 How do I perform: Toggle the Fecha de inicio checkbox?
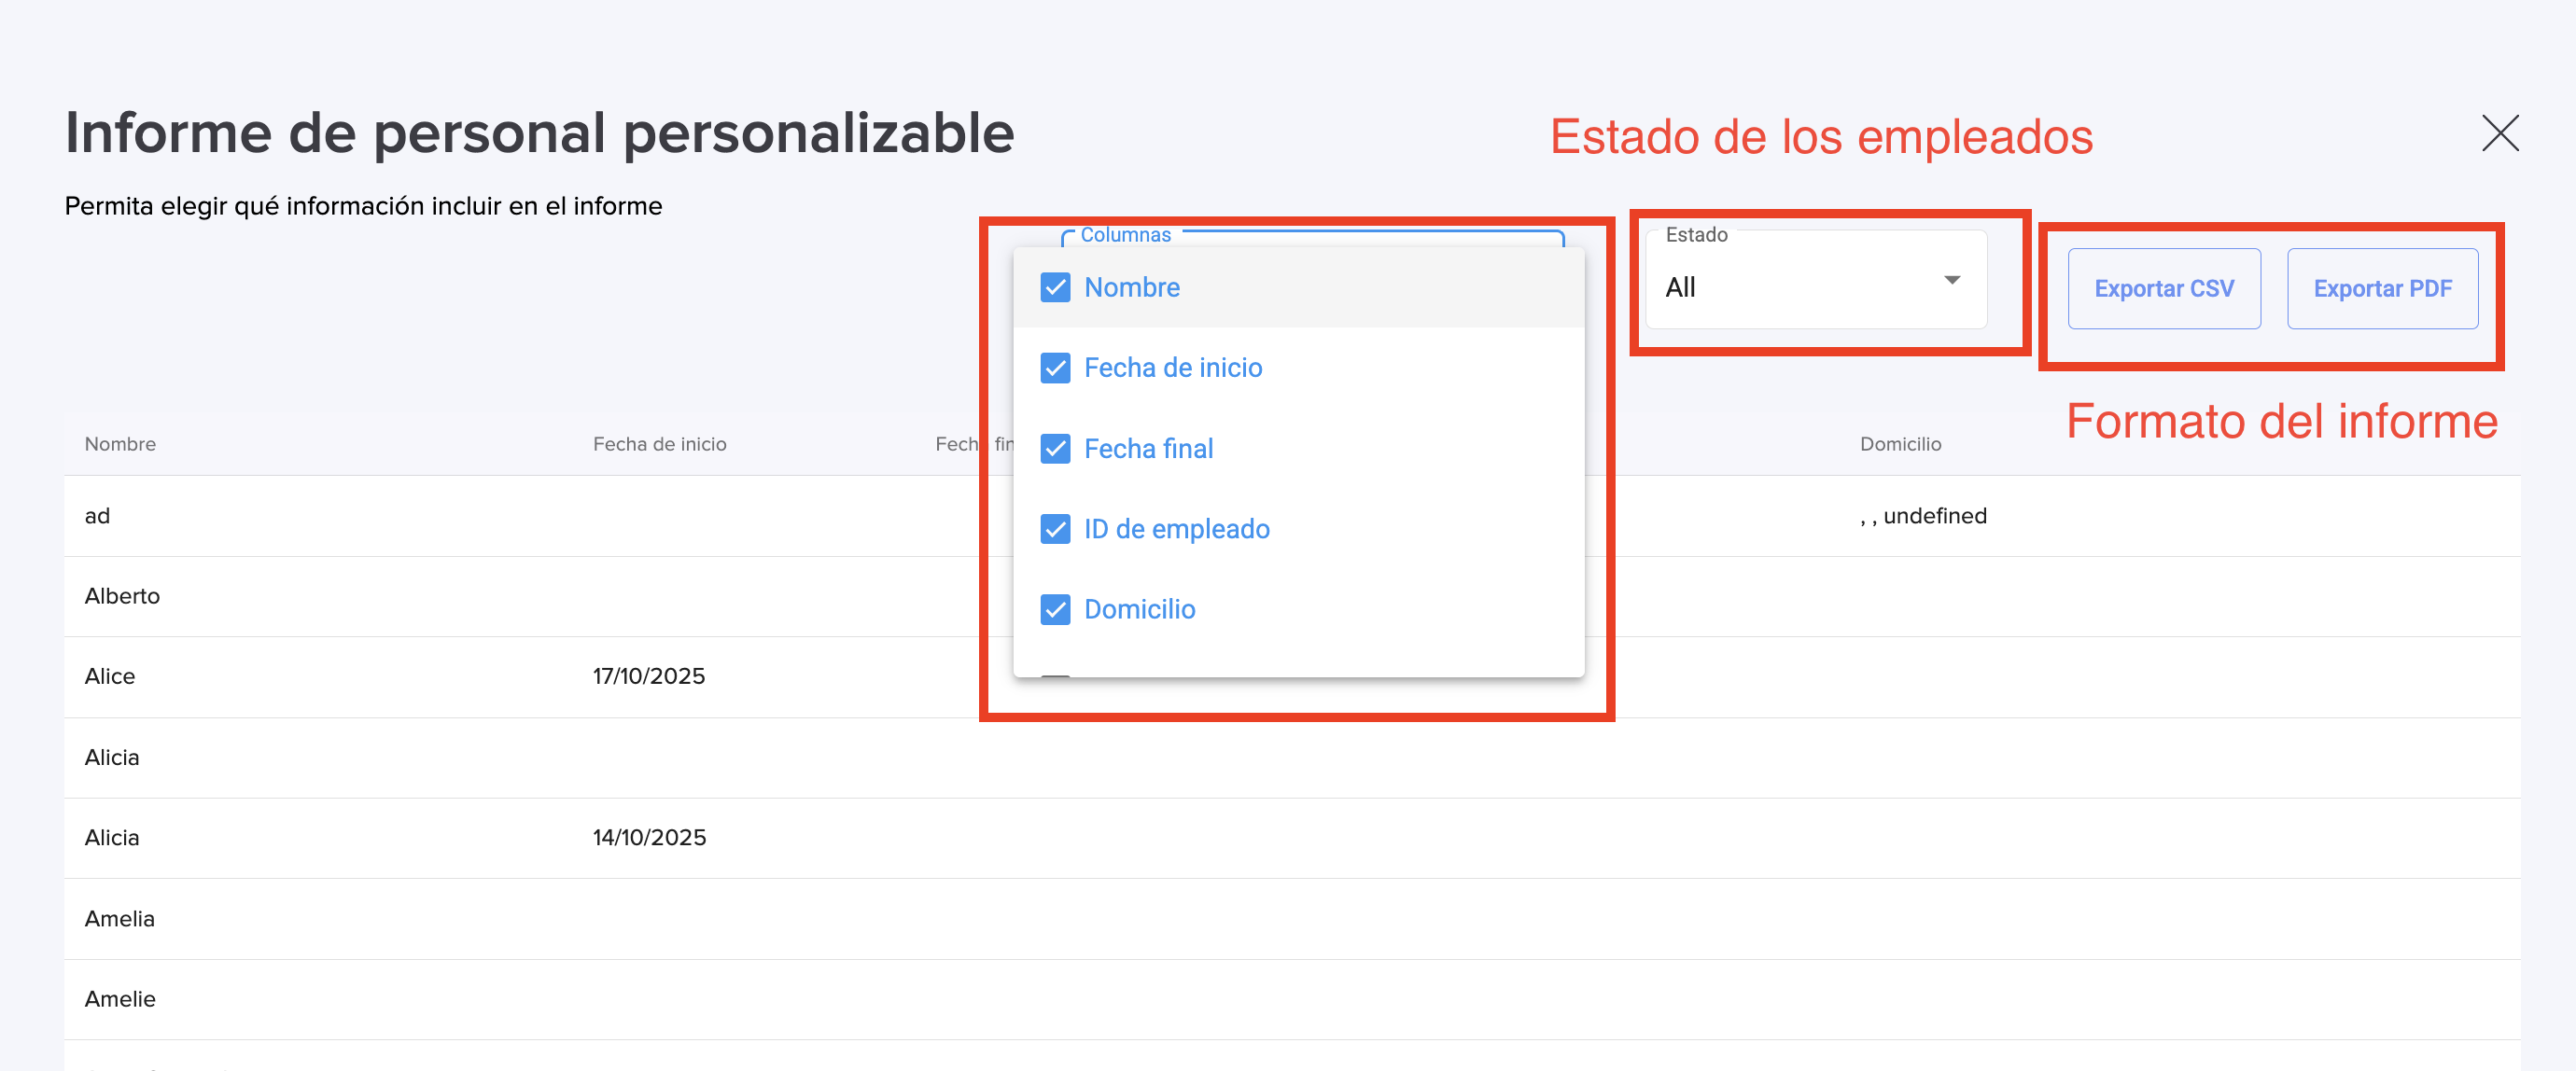click(1055, 368)
